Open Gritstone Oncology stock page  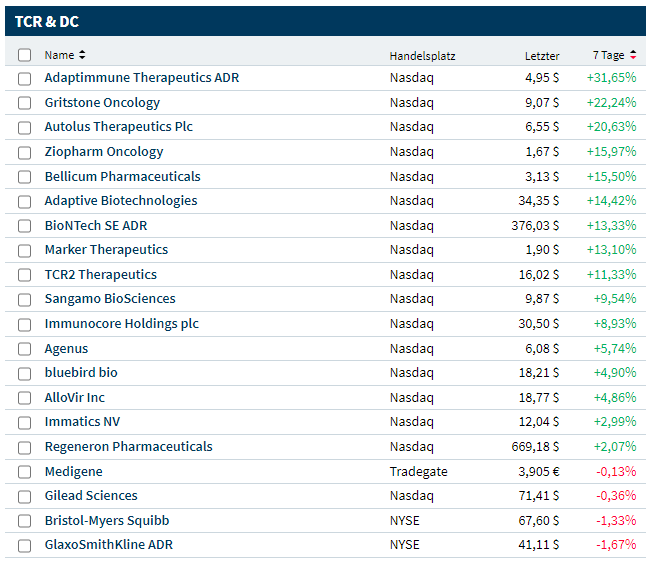pyautogui.click(x=102, y=102)
